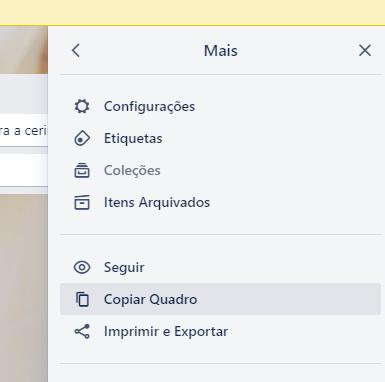Click the tag icon next to Etiquetas
The width and height of the screenshot is (385, 382).
point(82,138)
